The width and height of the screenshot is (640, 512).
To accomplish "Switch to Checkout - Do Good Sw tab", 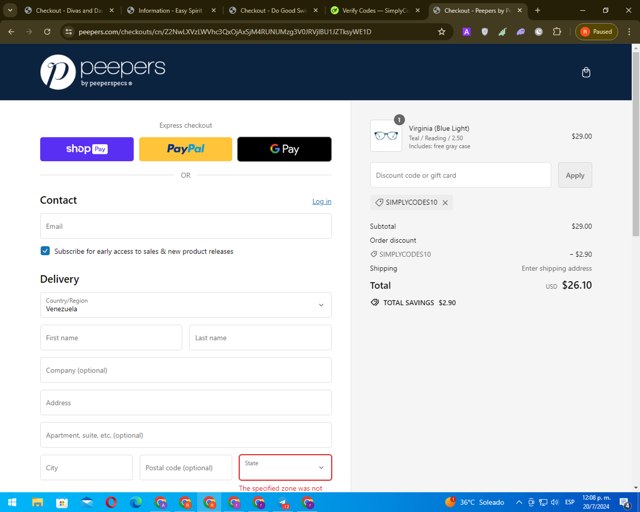I will tap(273, 11).
